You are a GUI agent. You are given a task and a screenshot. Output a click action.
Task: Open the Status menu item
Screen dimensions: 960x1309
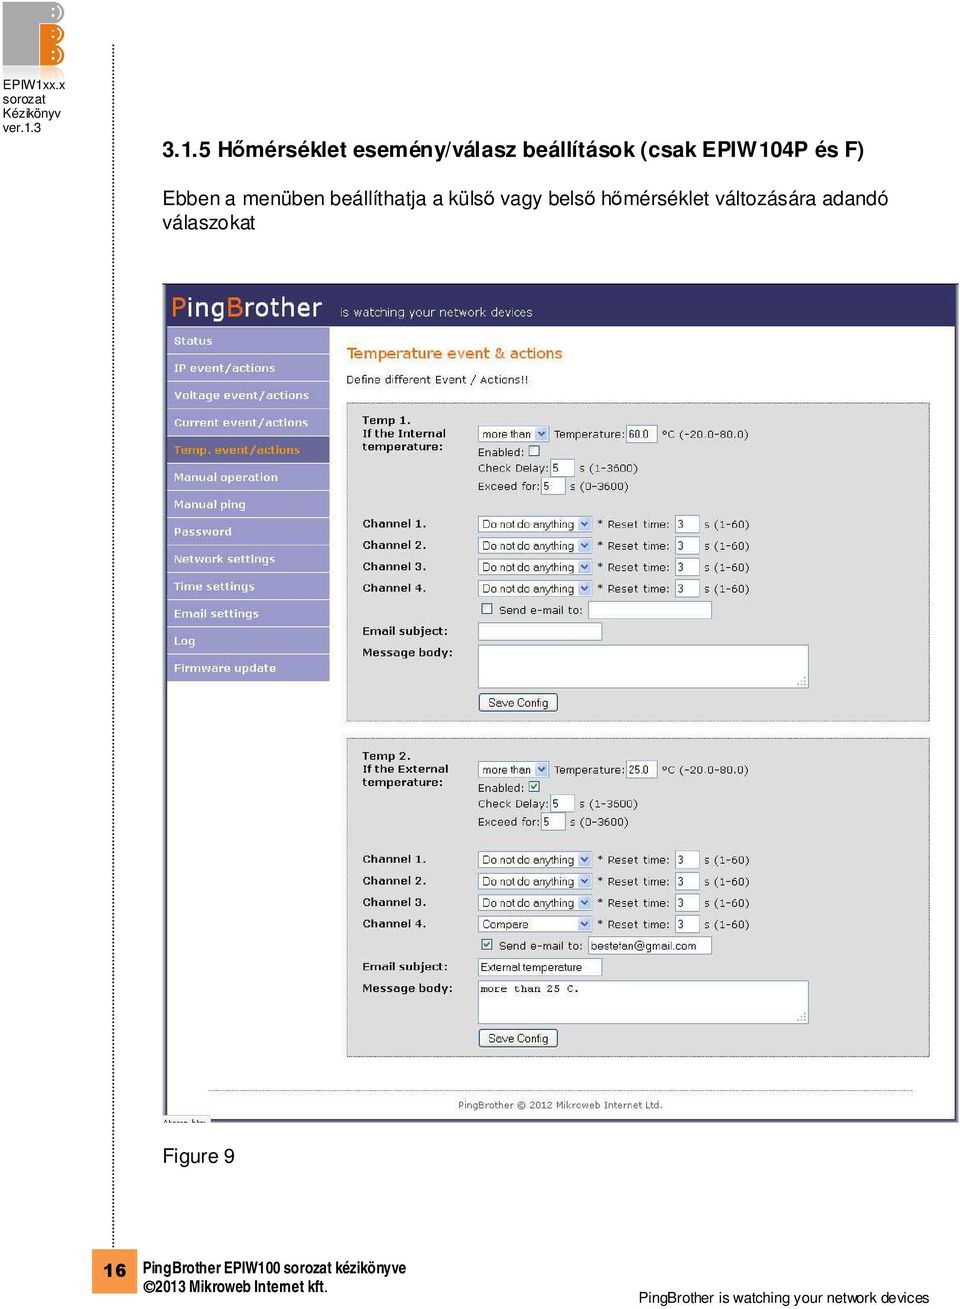click(248, 341)
